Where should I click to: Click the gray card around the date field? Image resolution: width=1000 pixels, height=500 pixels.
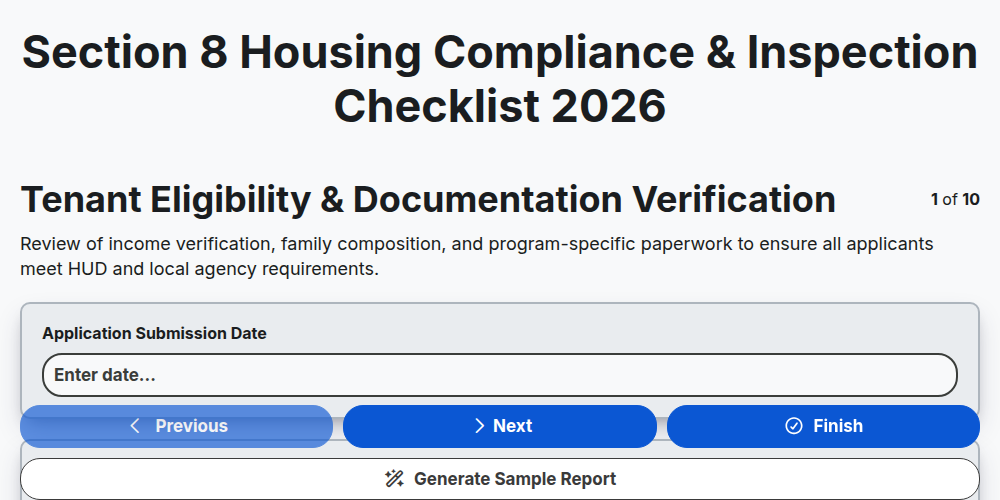click(x=500, y=359)
